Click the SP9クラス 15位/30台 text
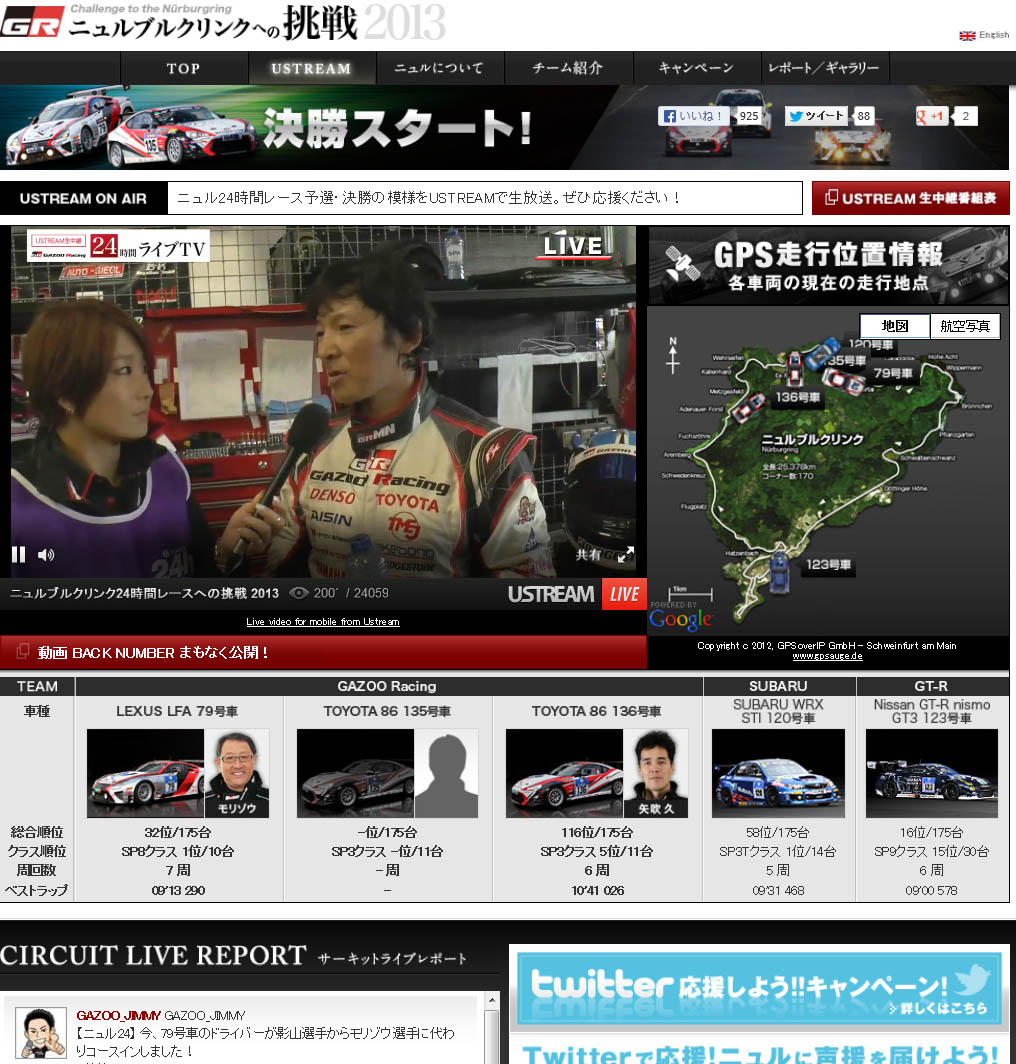 click(x=931, y=852)
